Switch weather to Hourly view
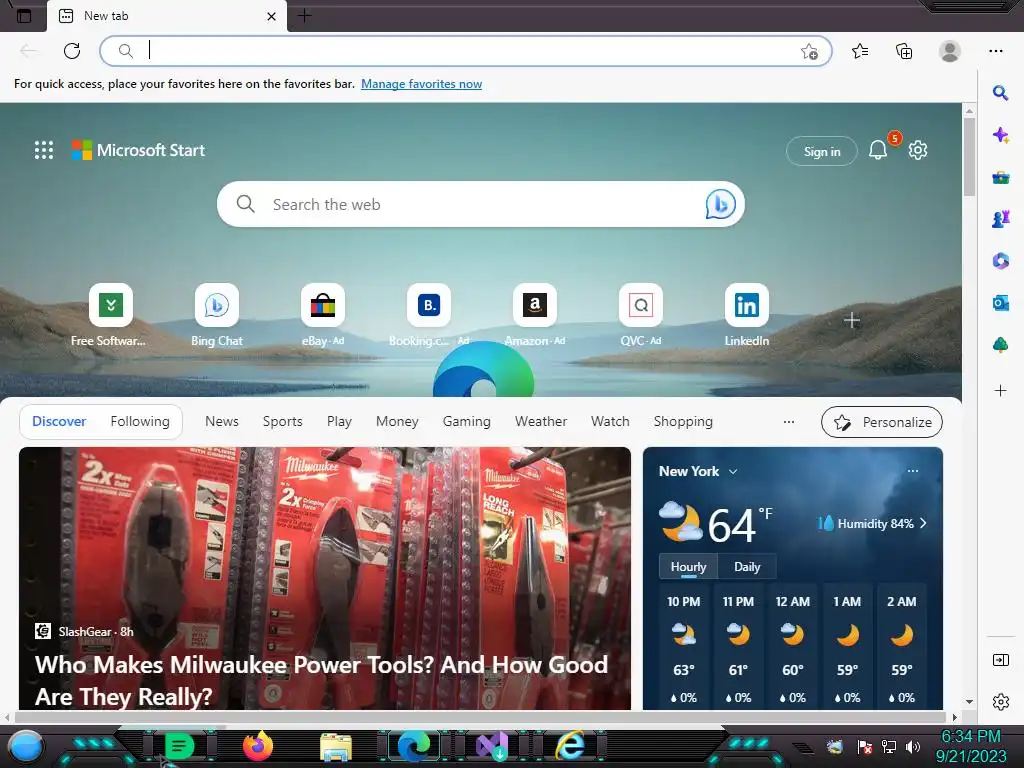The image size is (1024, 768). [x=688, y=567]
